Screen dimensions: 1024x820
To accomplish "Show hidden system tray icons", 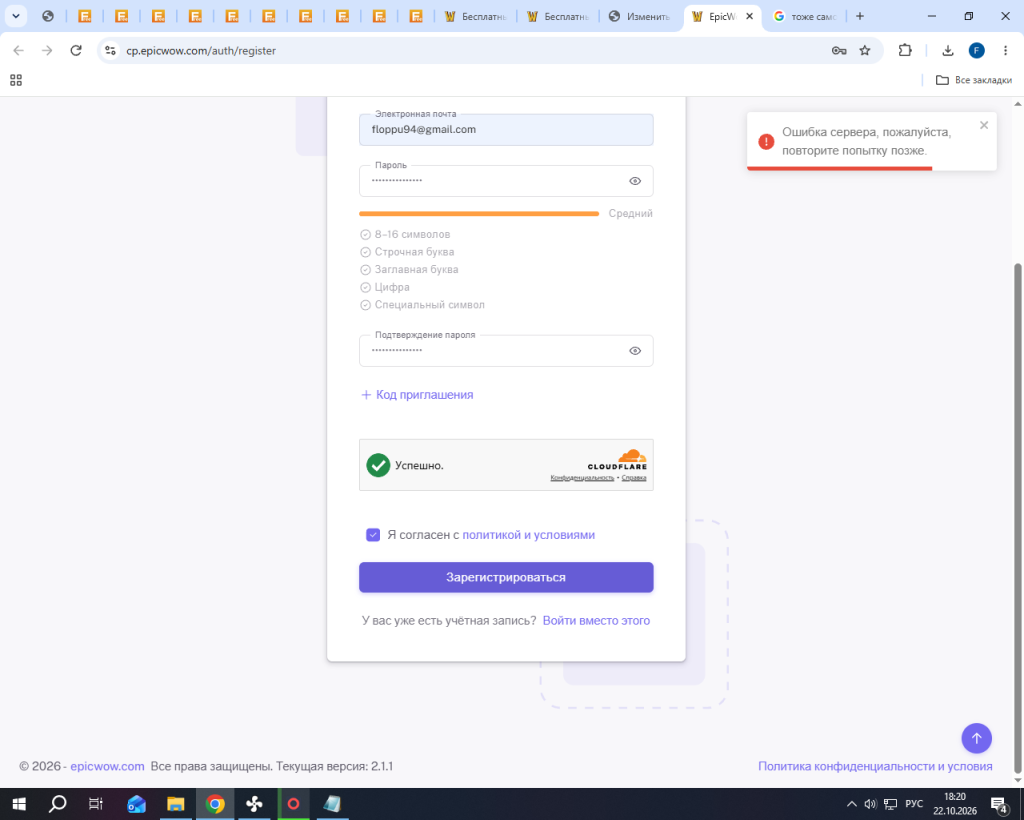I will coord(852,804).
